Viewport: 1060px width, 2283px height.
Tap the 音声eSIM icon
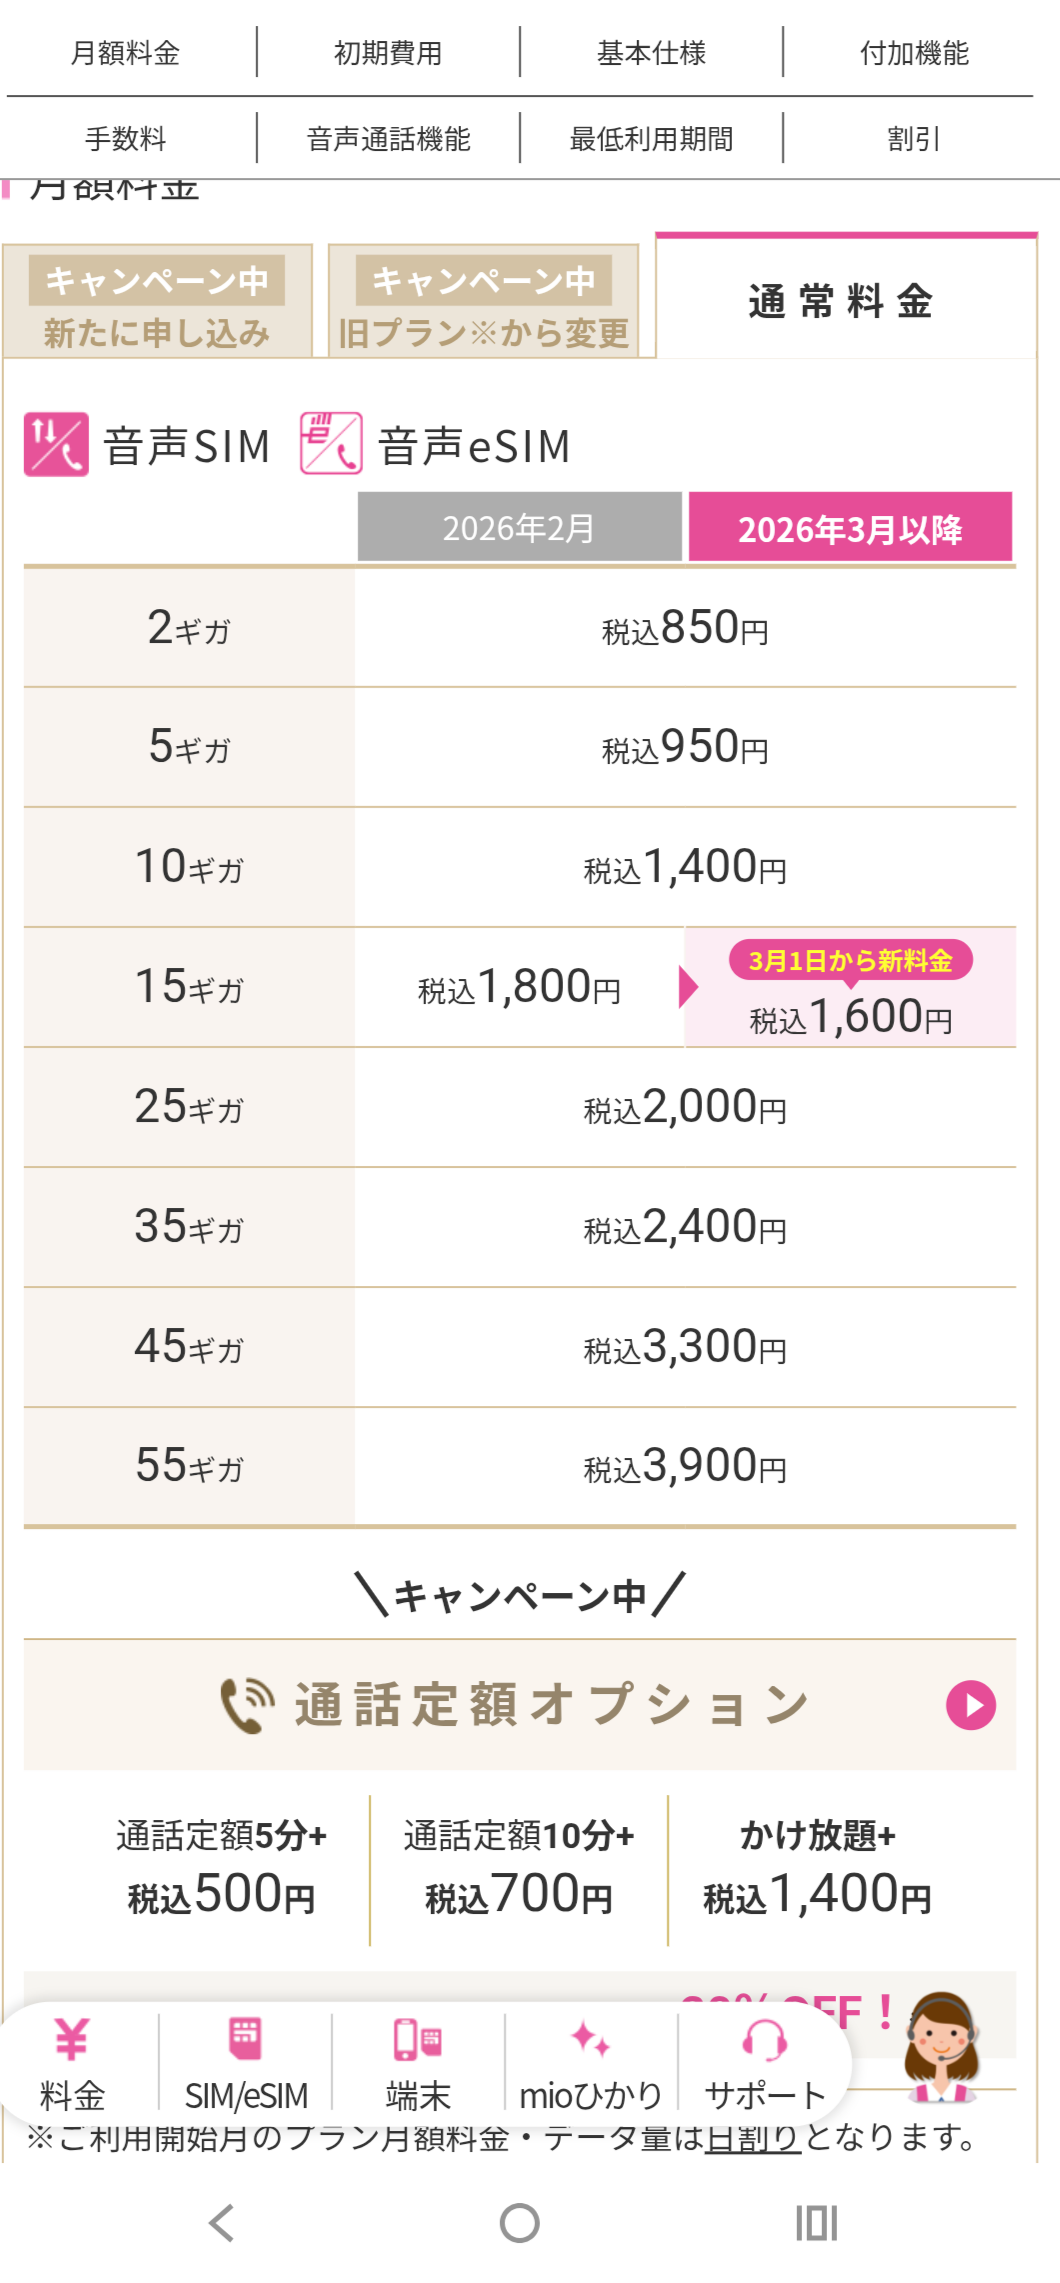pyautogui.click(x=331, y=444)
